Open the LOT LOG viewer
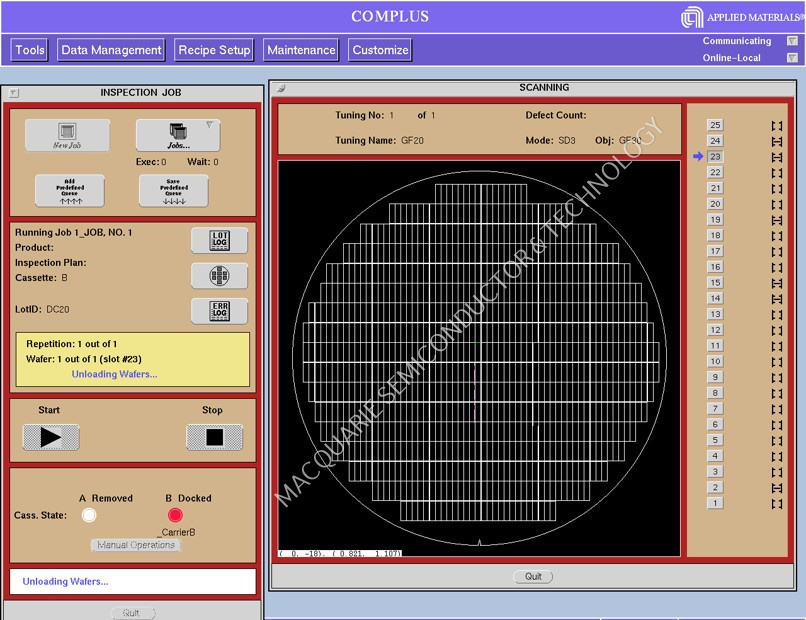 [x=219, y=241]
